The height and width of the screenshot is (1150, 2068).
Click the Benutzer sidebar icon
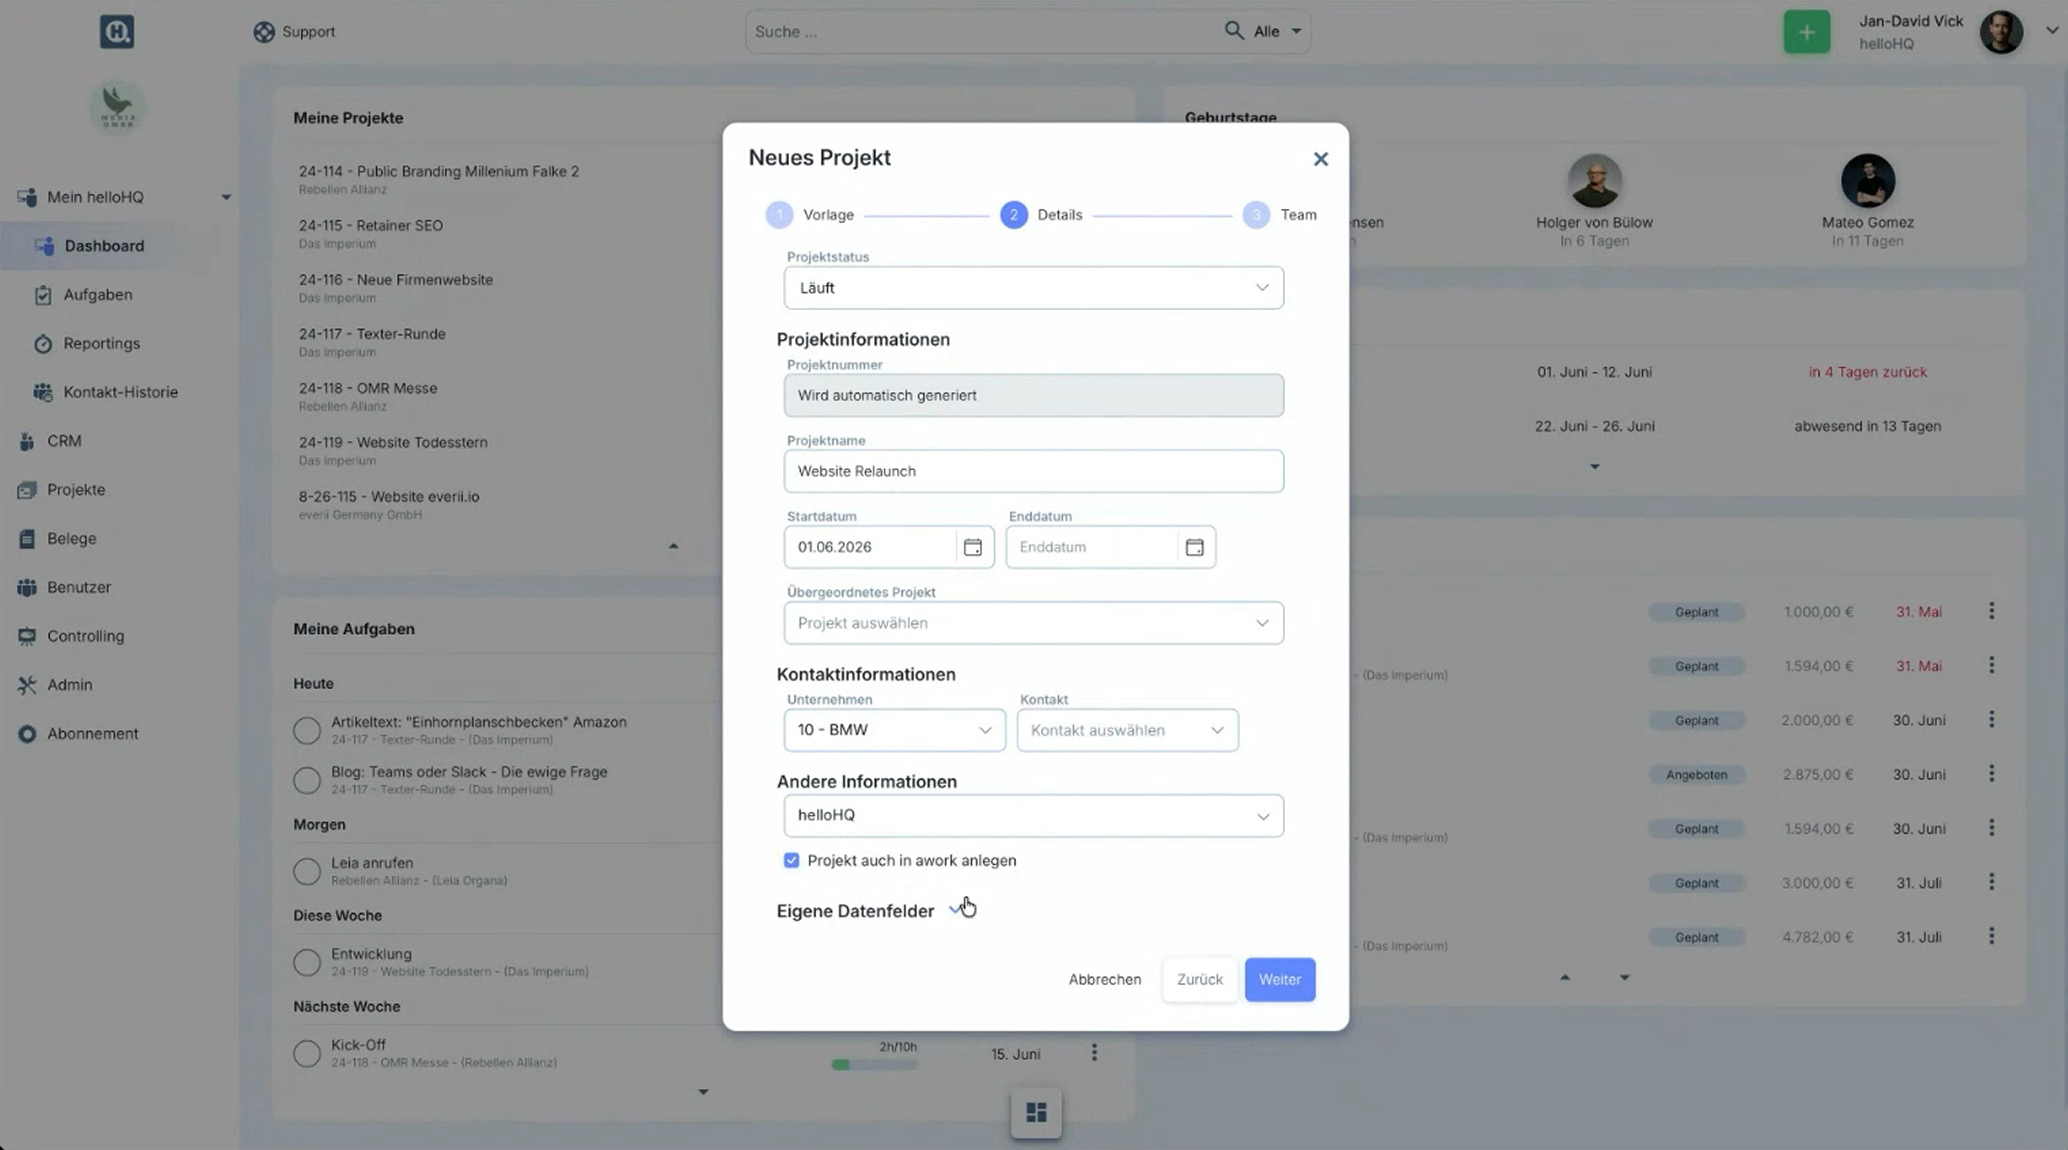[x=27, y=588]
